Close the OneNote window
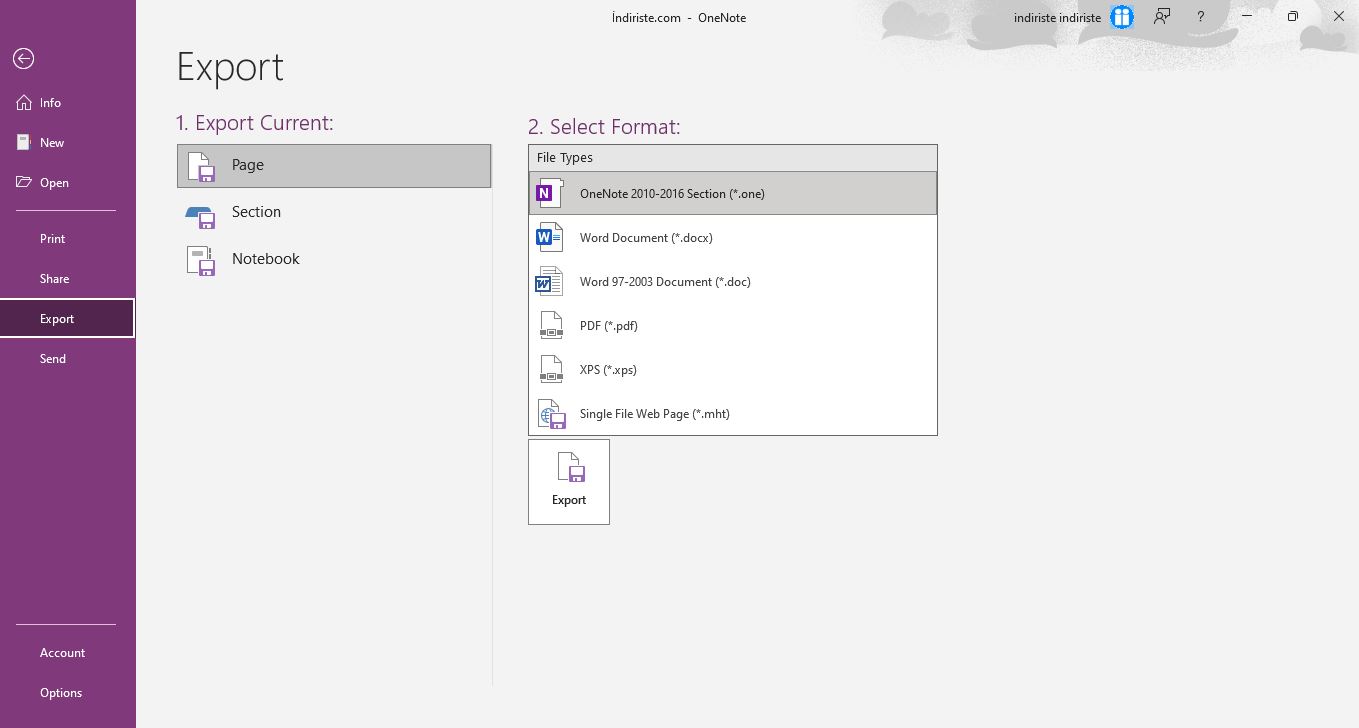Viewport: 1359px width, 728px height. click(x=1338, y=16)
